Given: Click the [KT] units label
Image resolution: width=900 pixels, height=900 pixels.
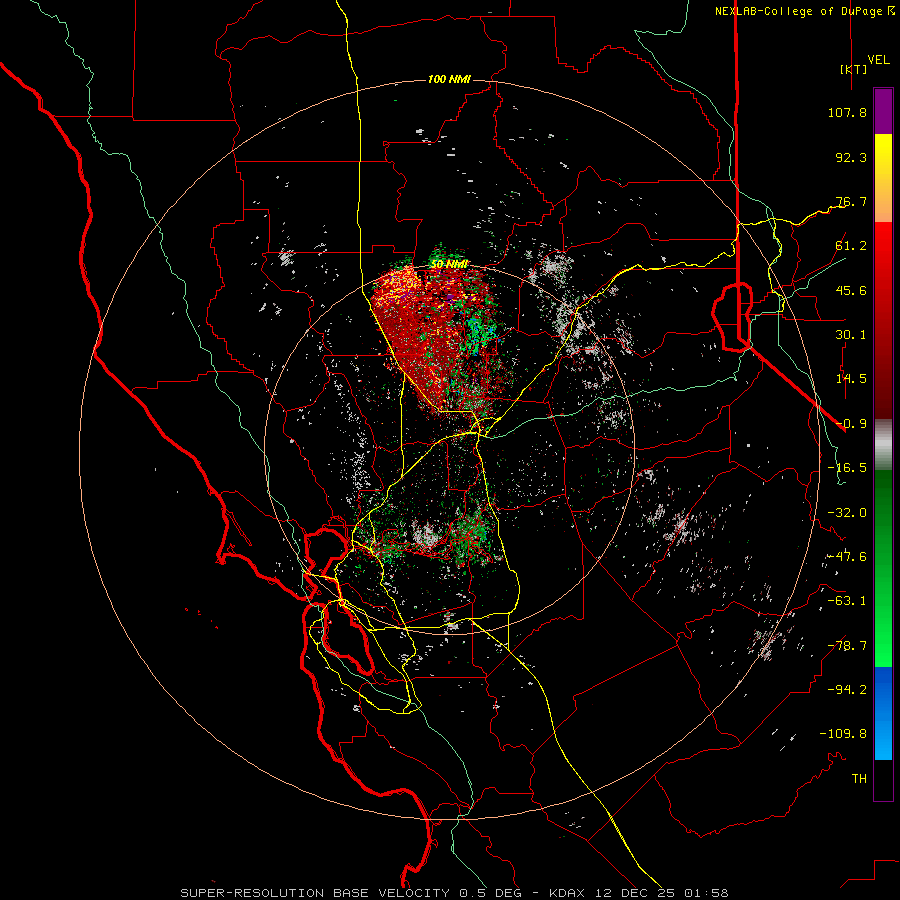Looking at the screenshot, I should (854, 69).
